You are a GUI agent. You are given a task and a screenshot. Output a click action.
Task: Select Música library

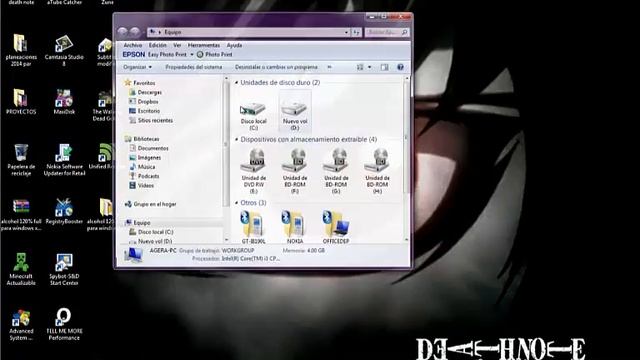[x=142, y=167]
